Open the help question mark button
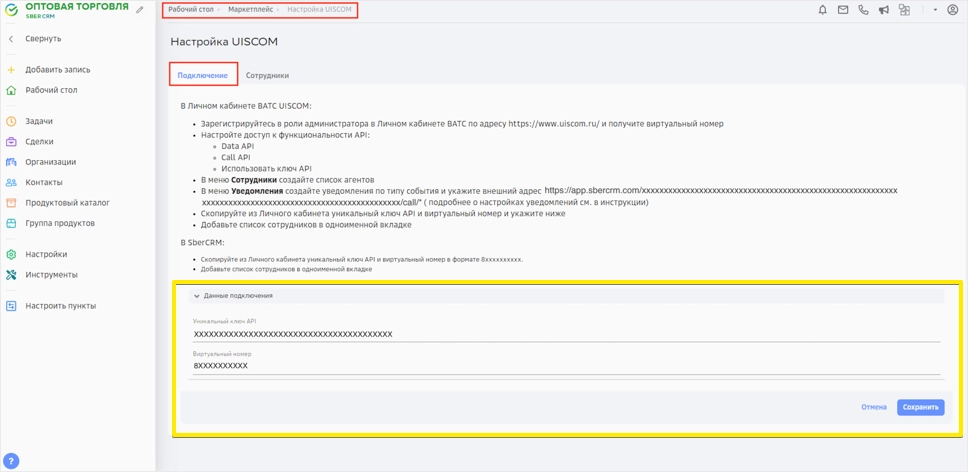 point(12,461)
